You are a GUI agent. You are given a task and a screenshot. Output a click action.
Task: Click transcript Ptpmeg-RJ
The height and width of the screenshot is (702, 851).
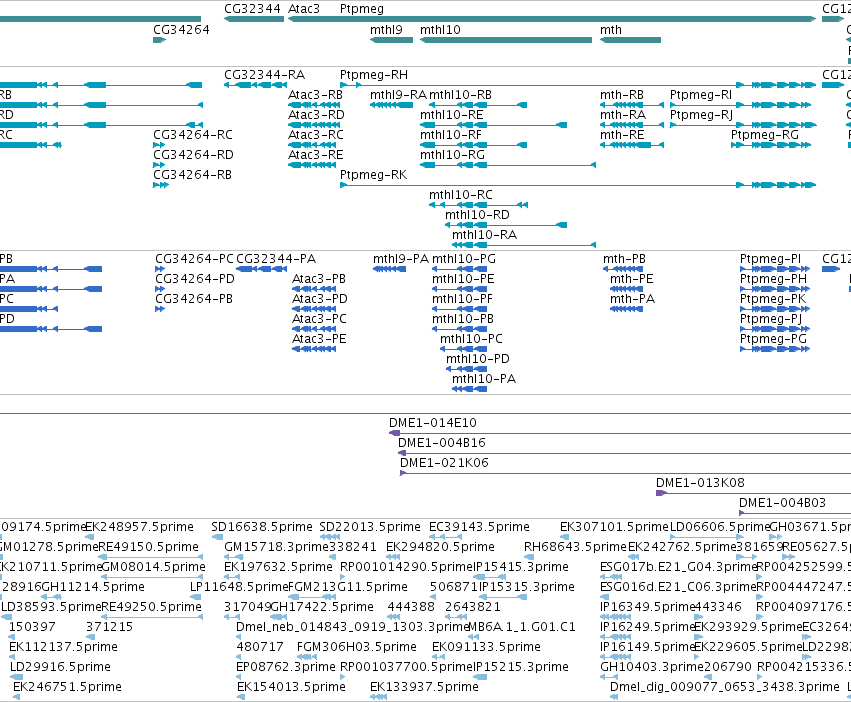pyautogui.click(x=701, y=115)
